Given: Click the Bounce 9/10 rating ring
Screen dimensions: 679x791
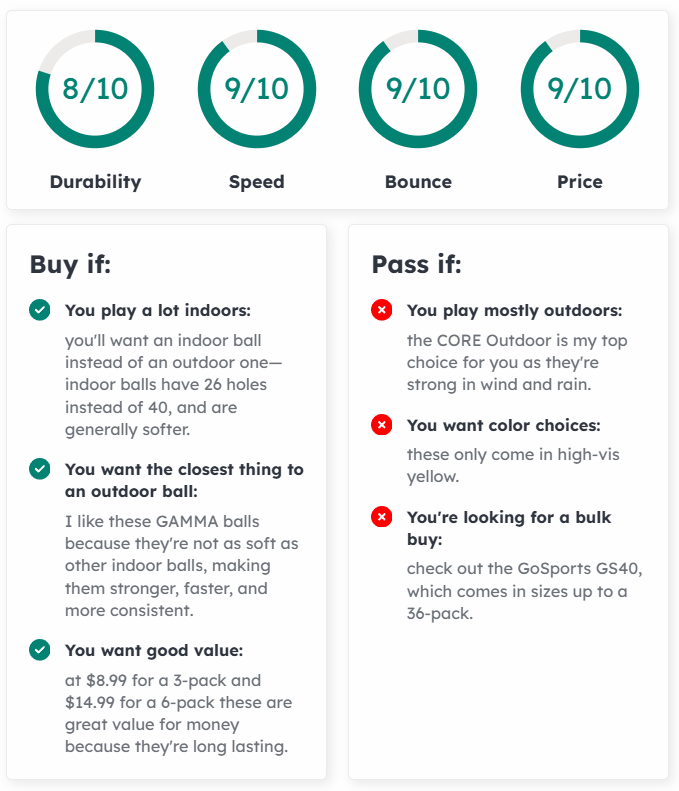Looking at the screenshot, I should 418,89.
